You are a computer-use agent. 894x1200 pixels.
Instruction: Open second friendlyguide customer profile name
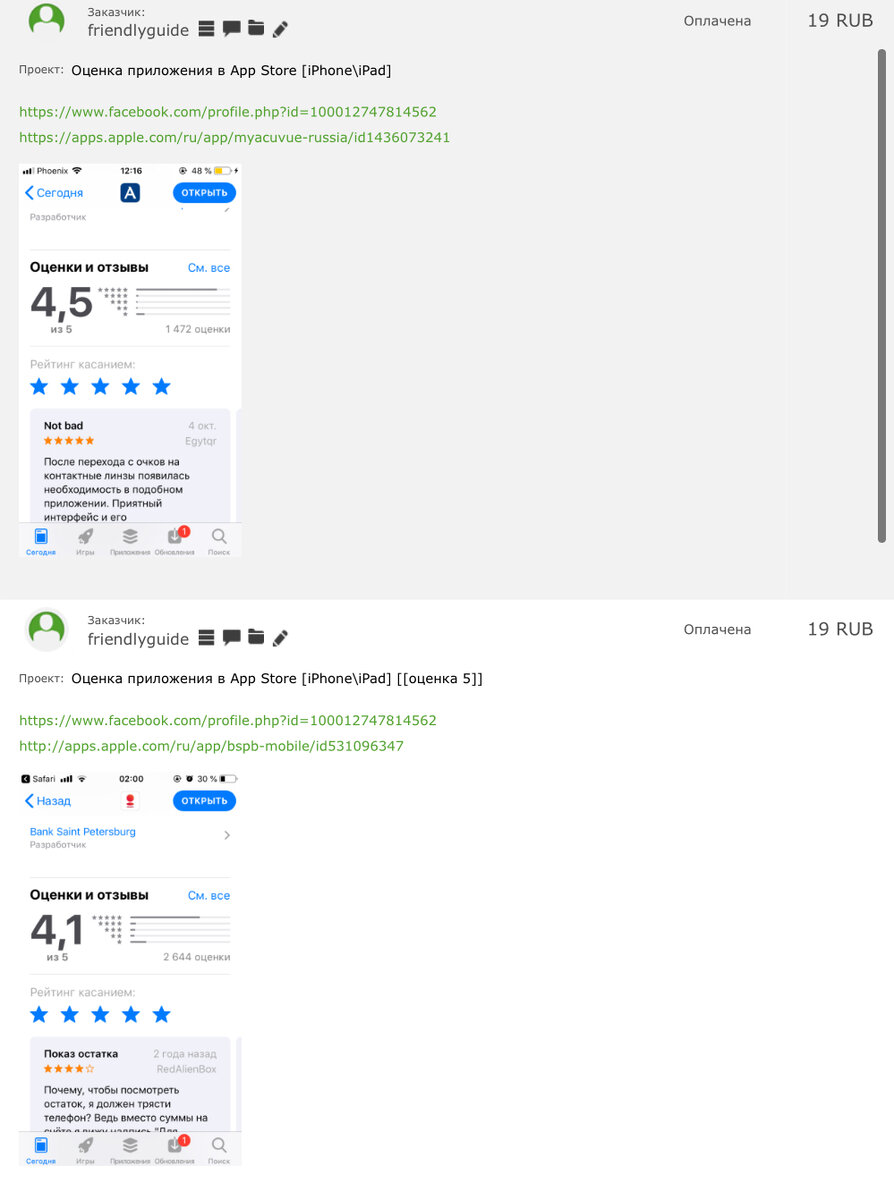[138, 639]
